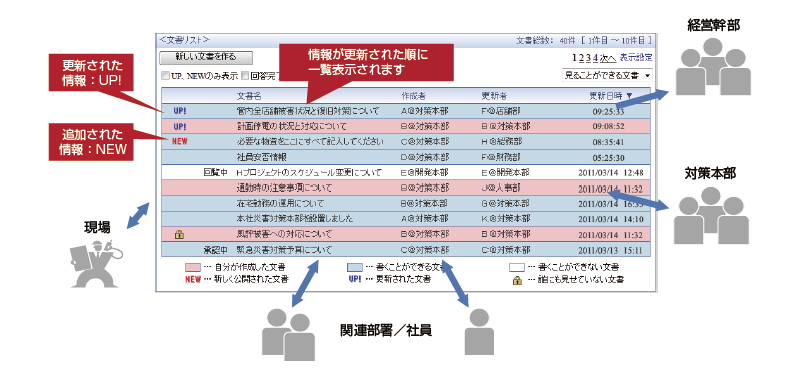Open document 在宅勤務の運用について
Viewport: 800px width, 370px height.
point(280,204)
